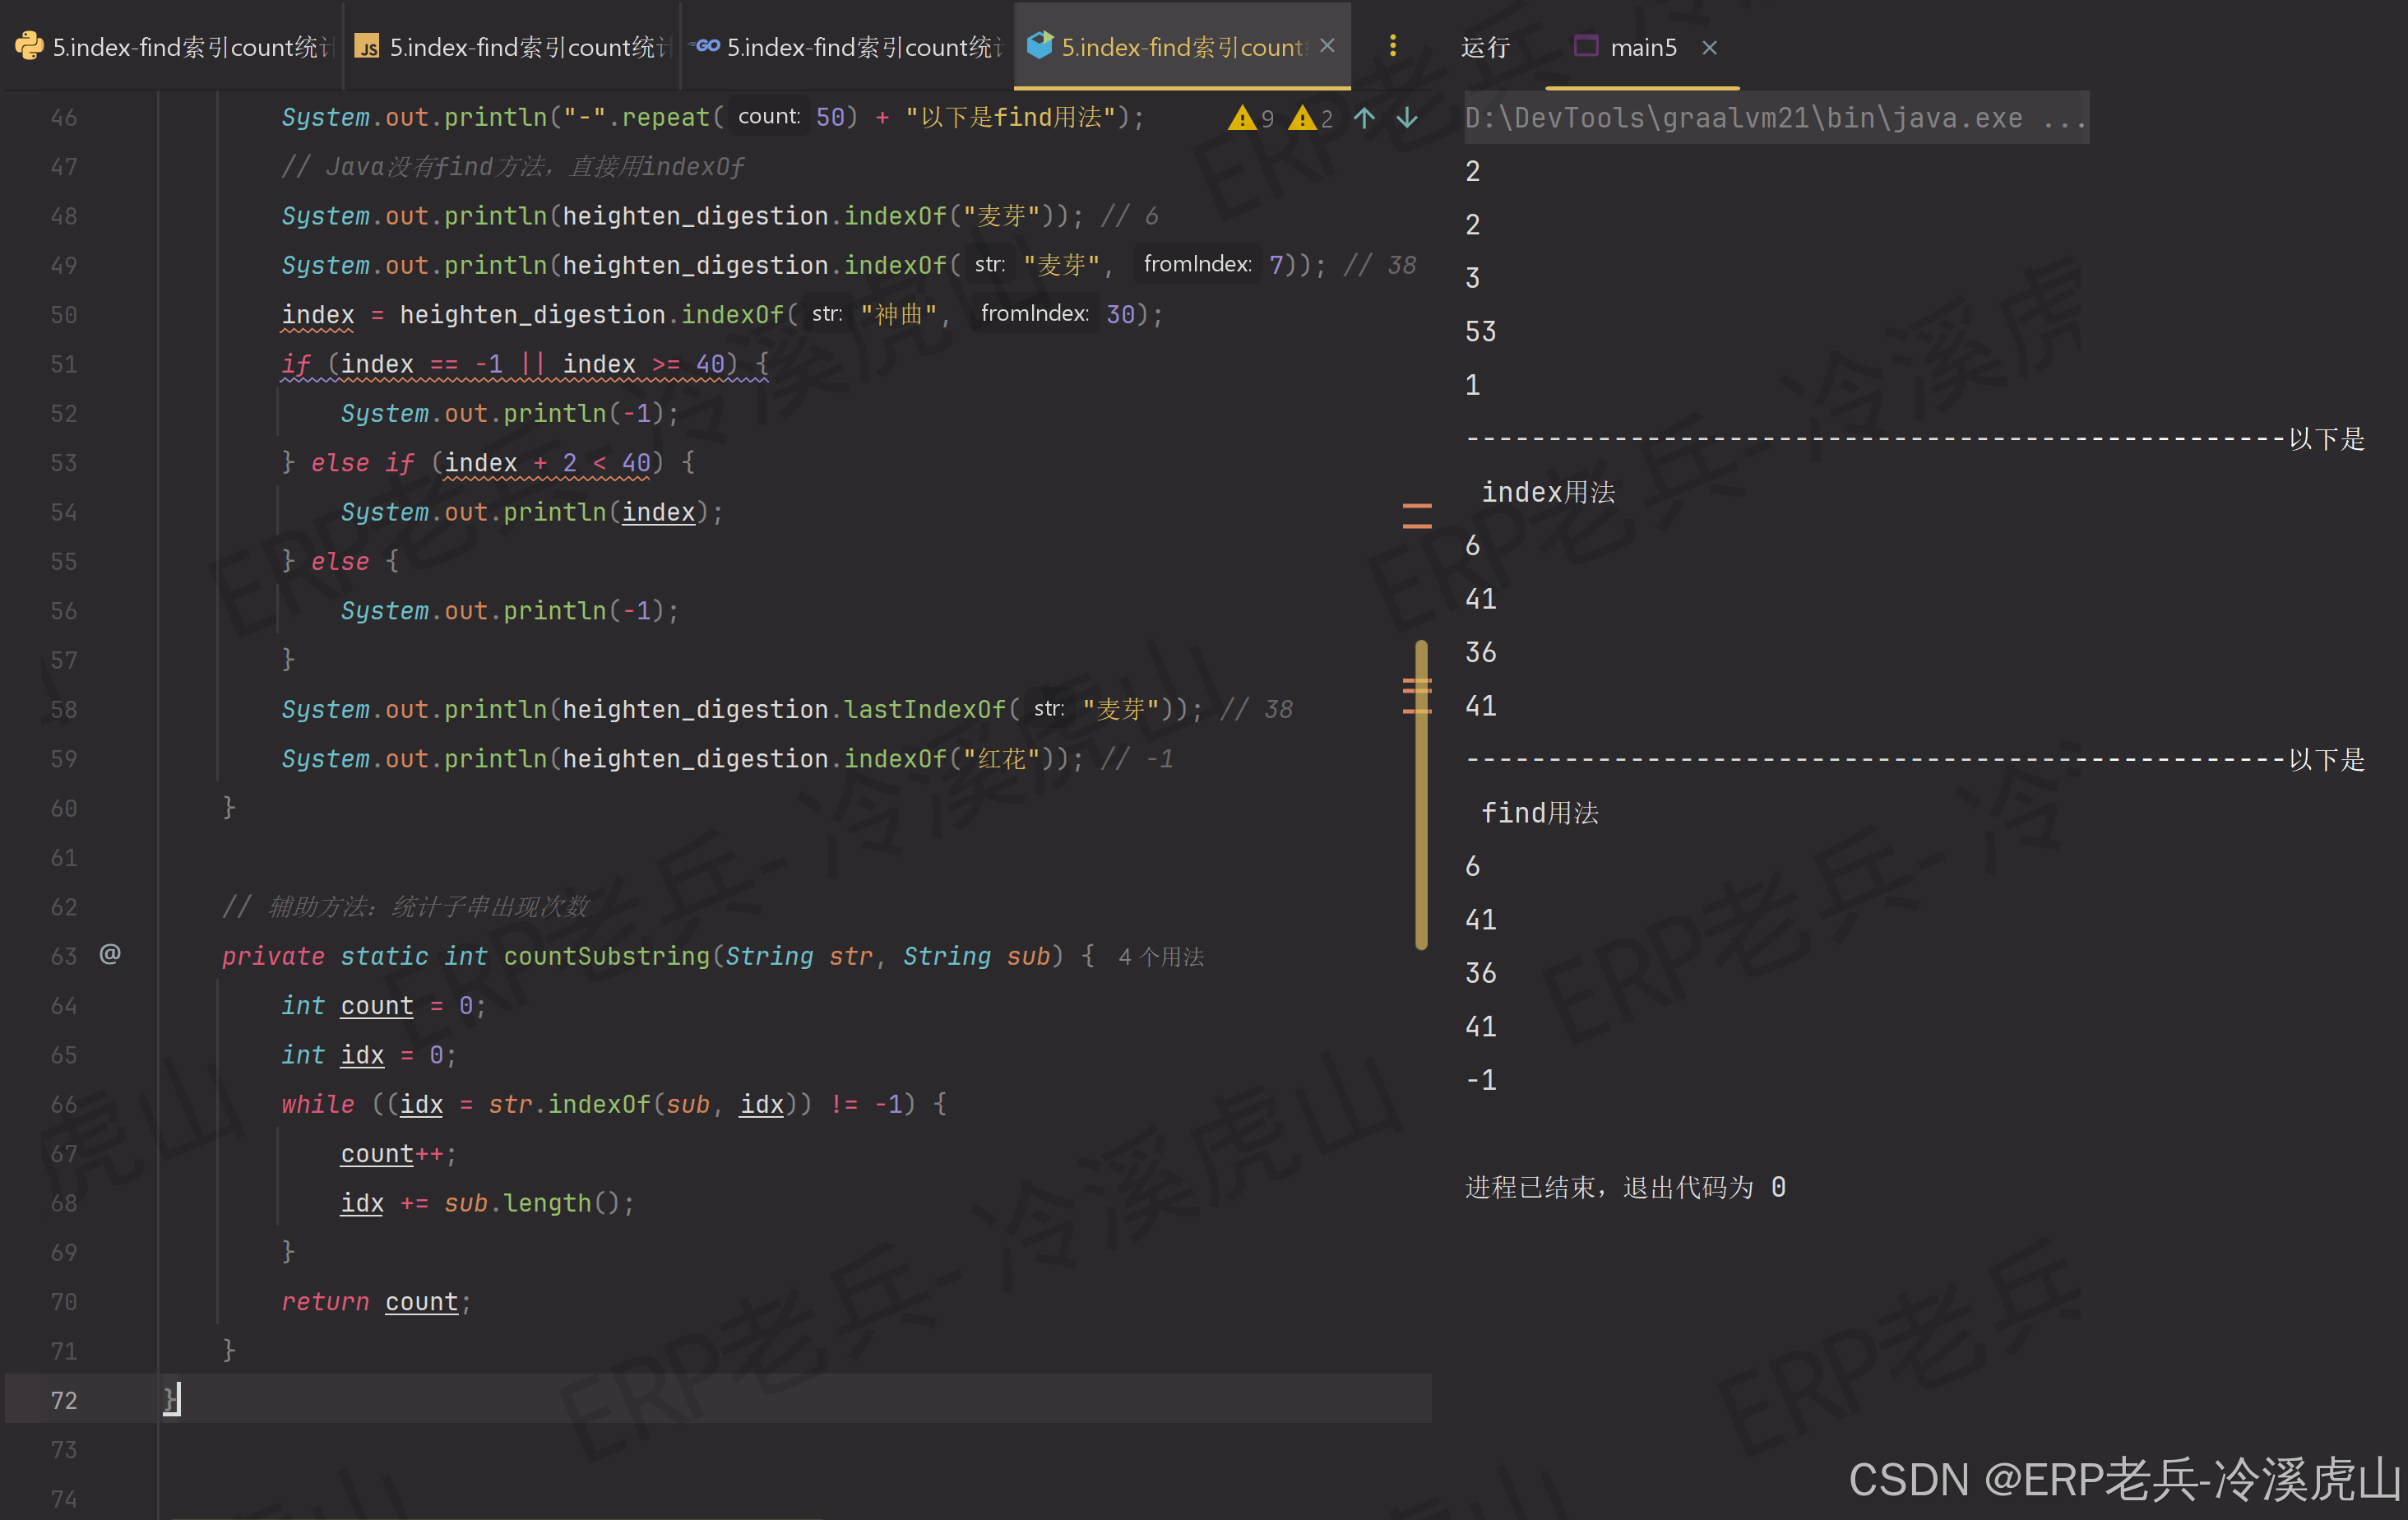
Task: Go to next highlighted error arrow
Action: click(x=1407, y=118)
